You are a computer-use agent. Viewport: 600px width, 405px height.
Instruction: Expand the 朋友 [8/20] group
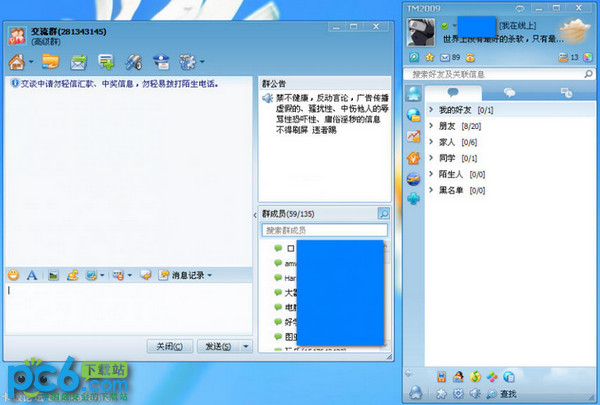(x=510, y=126)
